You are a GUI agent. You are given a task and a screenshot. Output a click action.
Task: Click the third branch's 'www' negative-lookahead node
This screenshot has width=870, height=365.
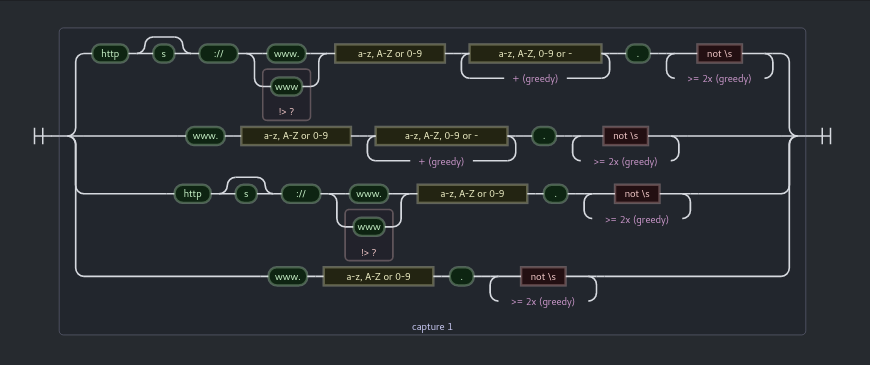(x=369, y=227)
